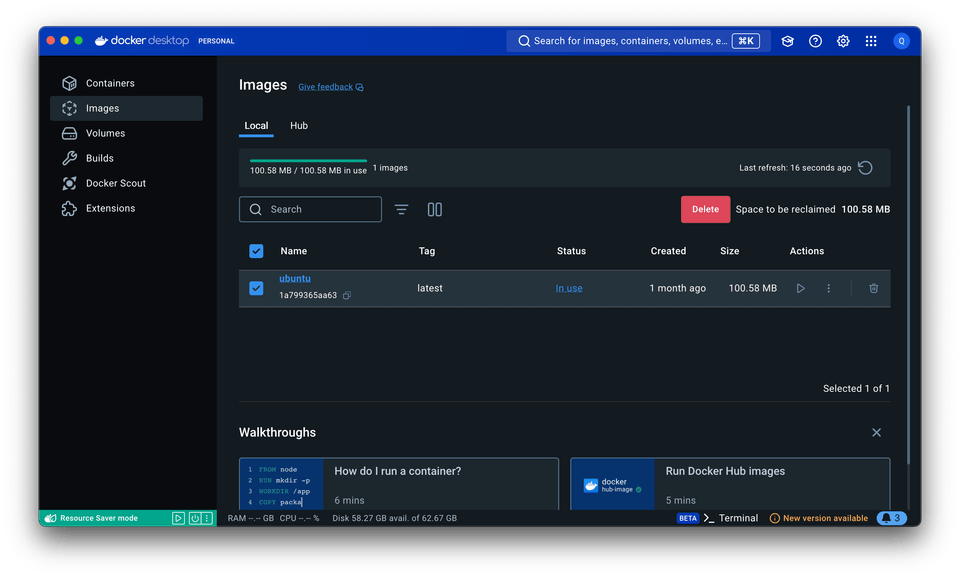Open the ubuntu image details link

(x=295, y=279)
